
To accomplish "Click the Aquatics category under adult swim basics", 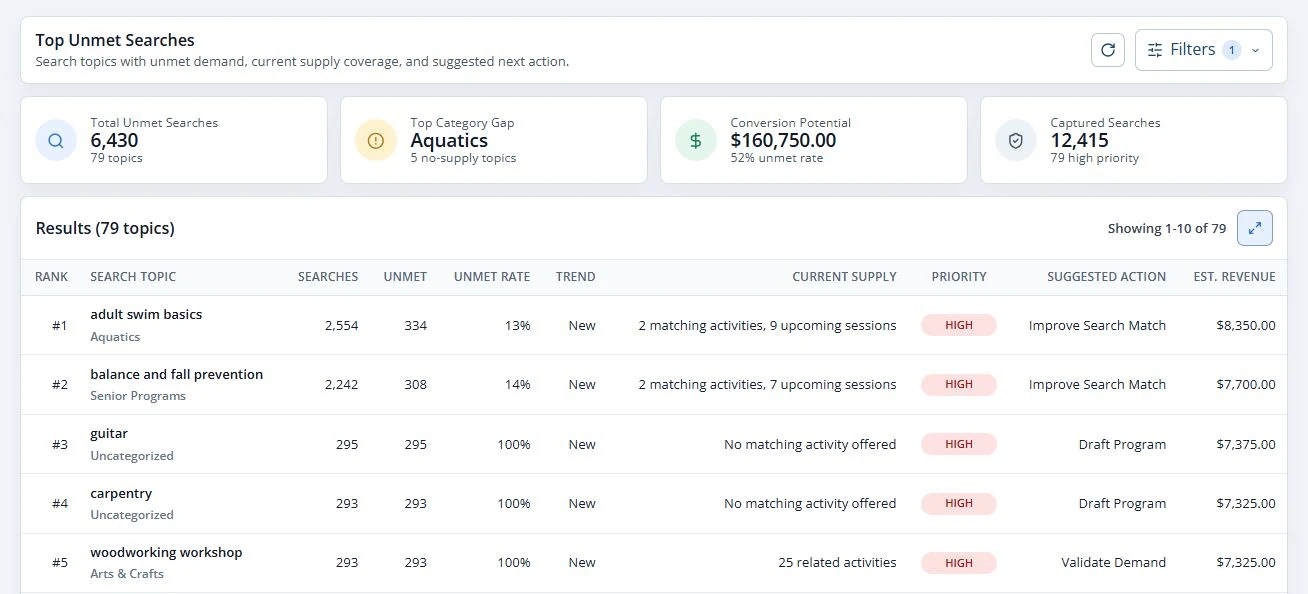I will pyautogui.click(x=115, y=337).
